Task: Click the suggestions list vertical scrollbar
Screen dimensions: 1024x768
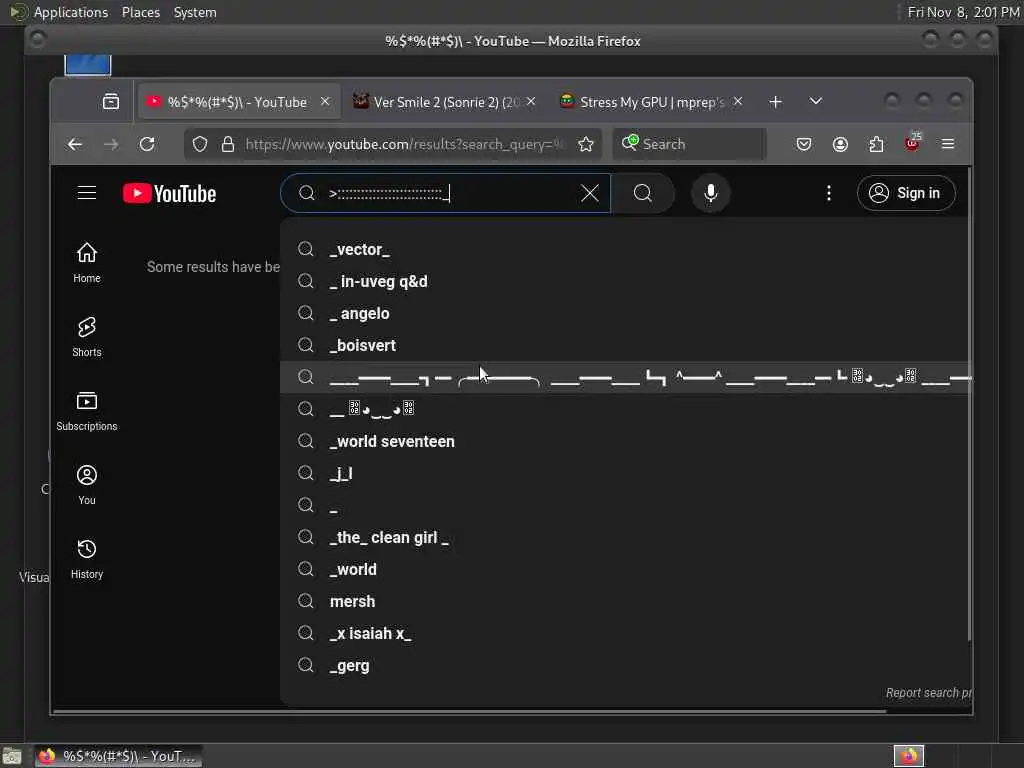Action: 970,405
